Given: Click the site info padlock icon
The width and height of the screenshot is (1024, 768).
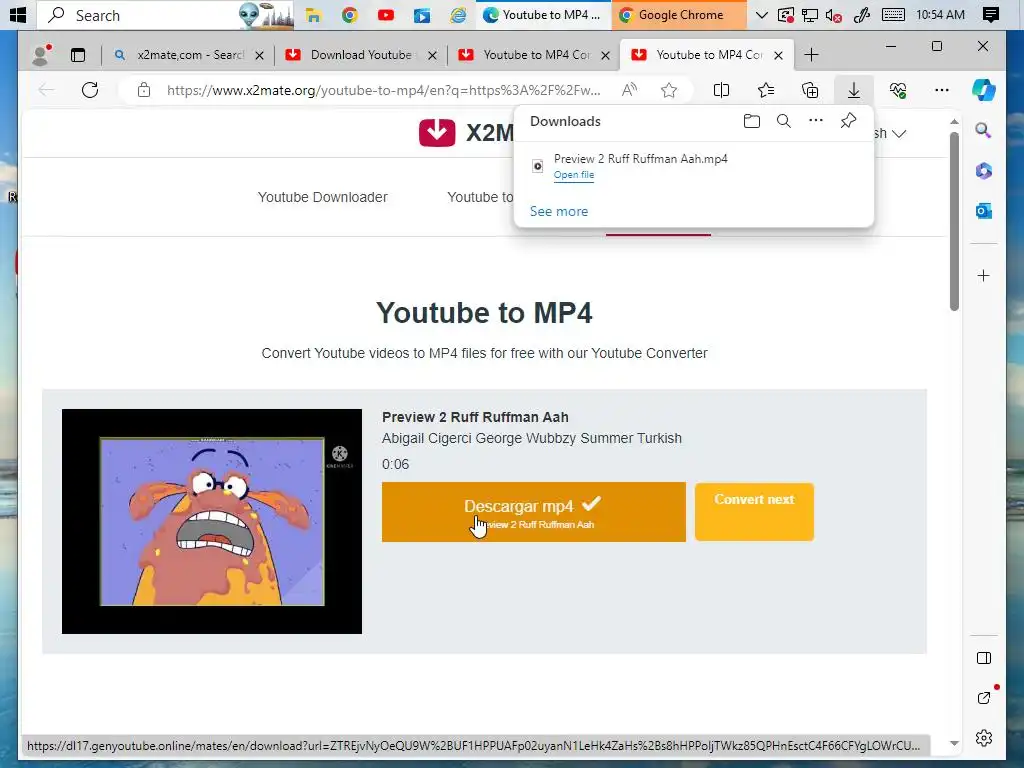Looking at the screenshot, I should click(144, 90).
